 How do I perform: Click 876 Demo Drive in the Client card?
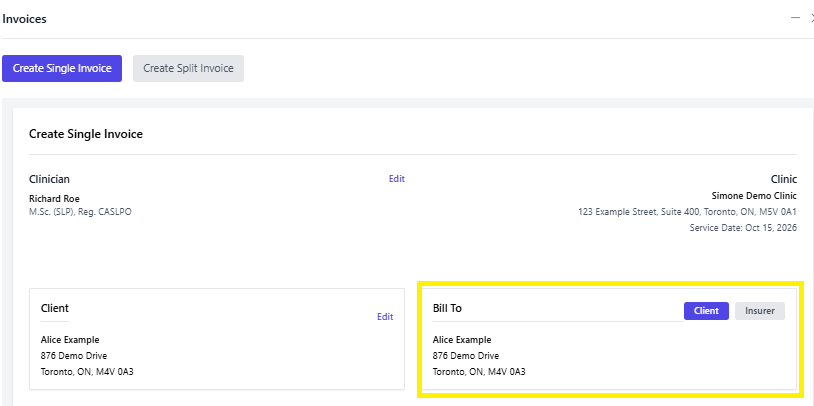coord(74,356)
